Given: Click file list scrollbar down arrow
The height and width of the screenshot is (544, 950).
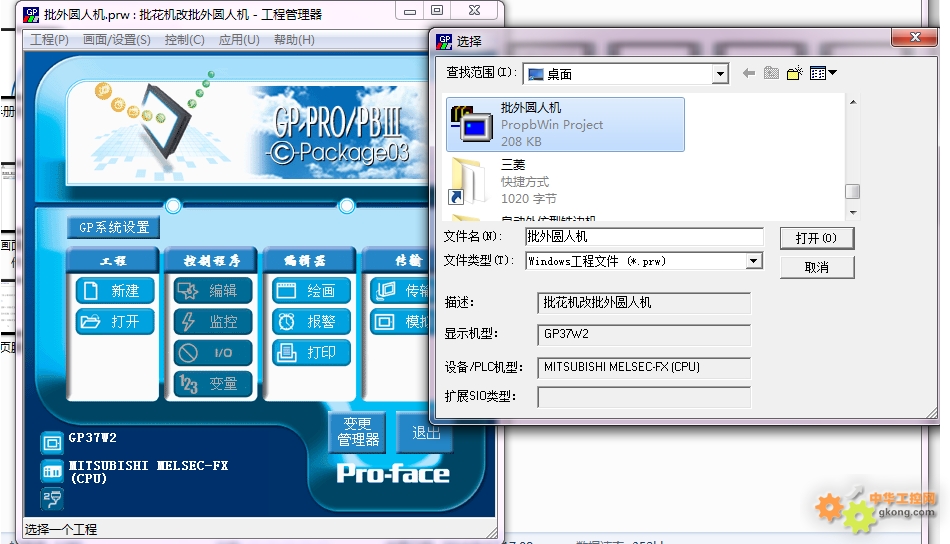Looking at the screenshot, I should [852, 213].
